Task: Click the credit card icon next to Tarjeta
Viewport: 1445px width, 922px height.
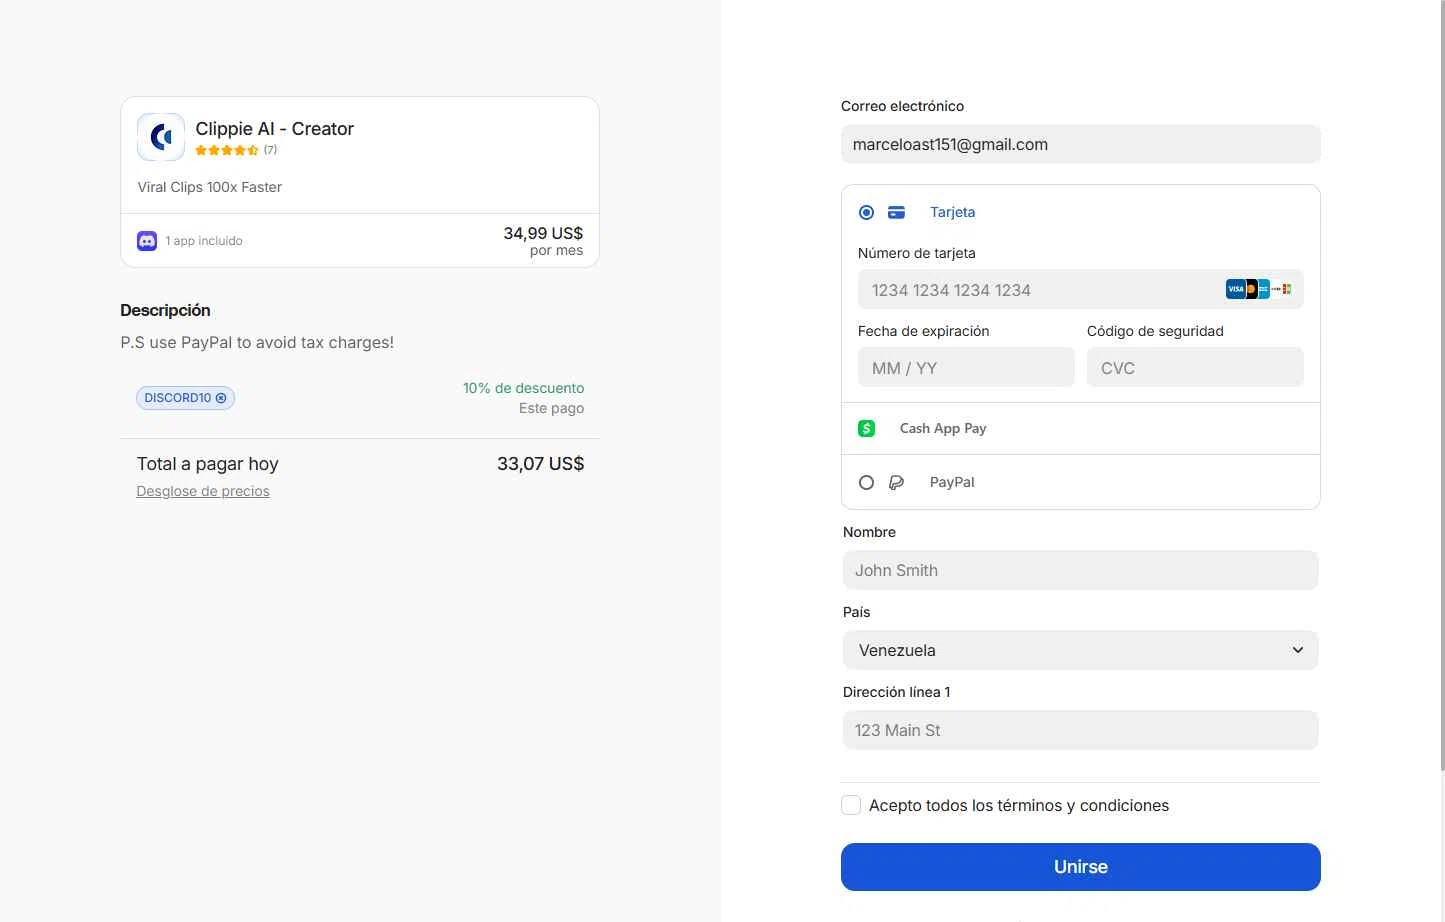Action: tap(897, 212)
